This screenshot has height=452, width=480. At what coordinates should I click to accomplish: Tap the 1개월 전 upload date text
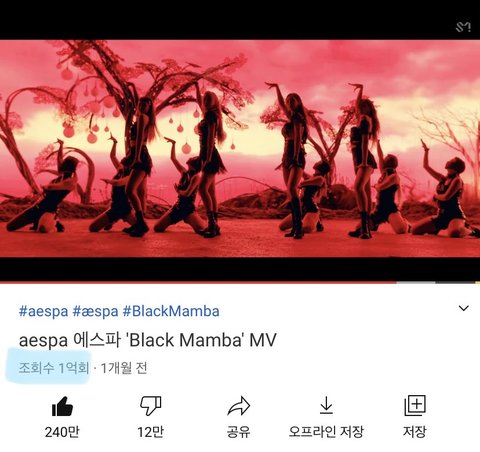pyautogui.click(x=124, y=368)
